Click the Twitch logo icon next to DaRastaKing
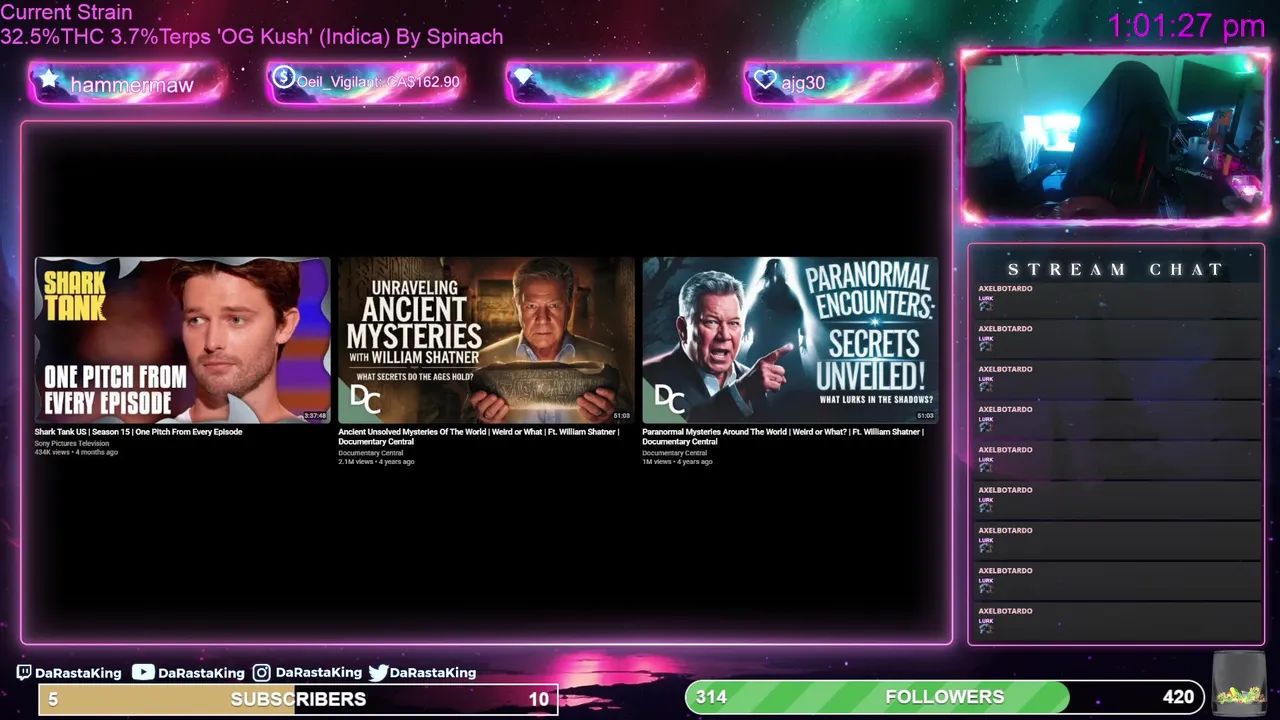Image resolution: width=1280 pixels, height=720 pixels. coord(24,672)
